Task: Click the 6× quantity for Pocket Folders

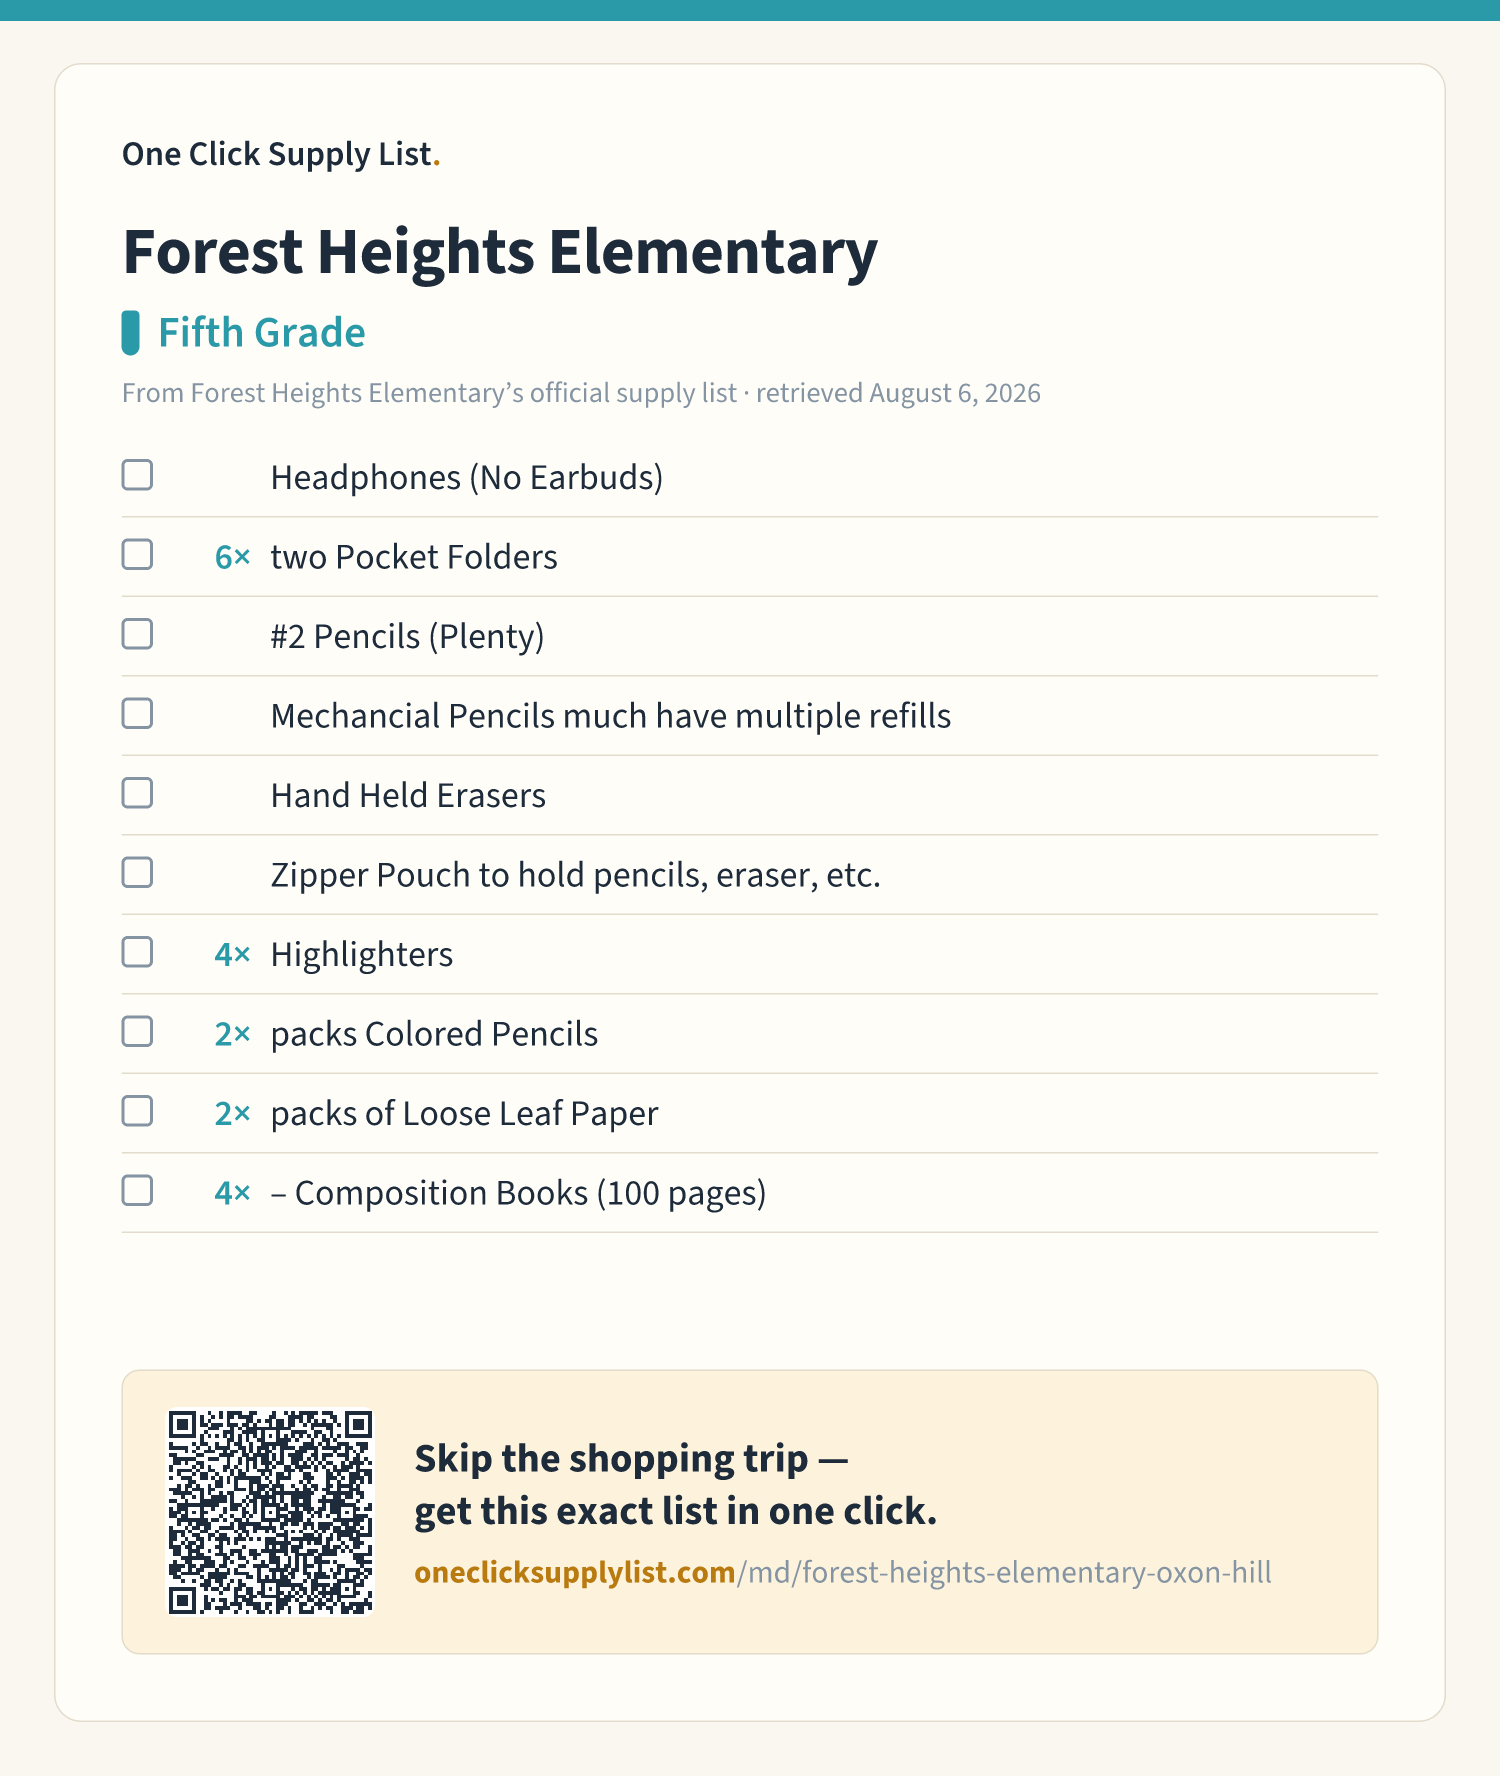Action: (x=232, y=557)
